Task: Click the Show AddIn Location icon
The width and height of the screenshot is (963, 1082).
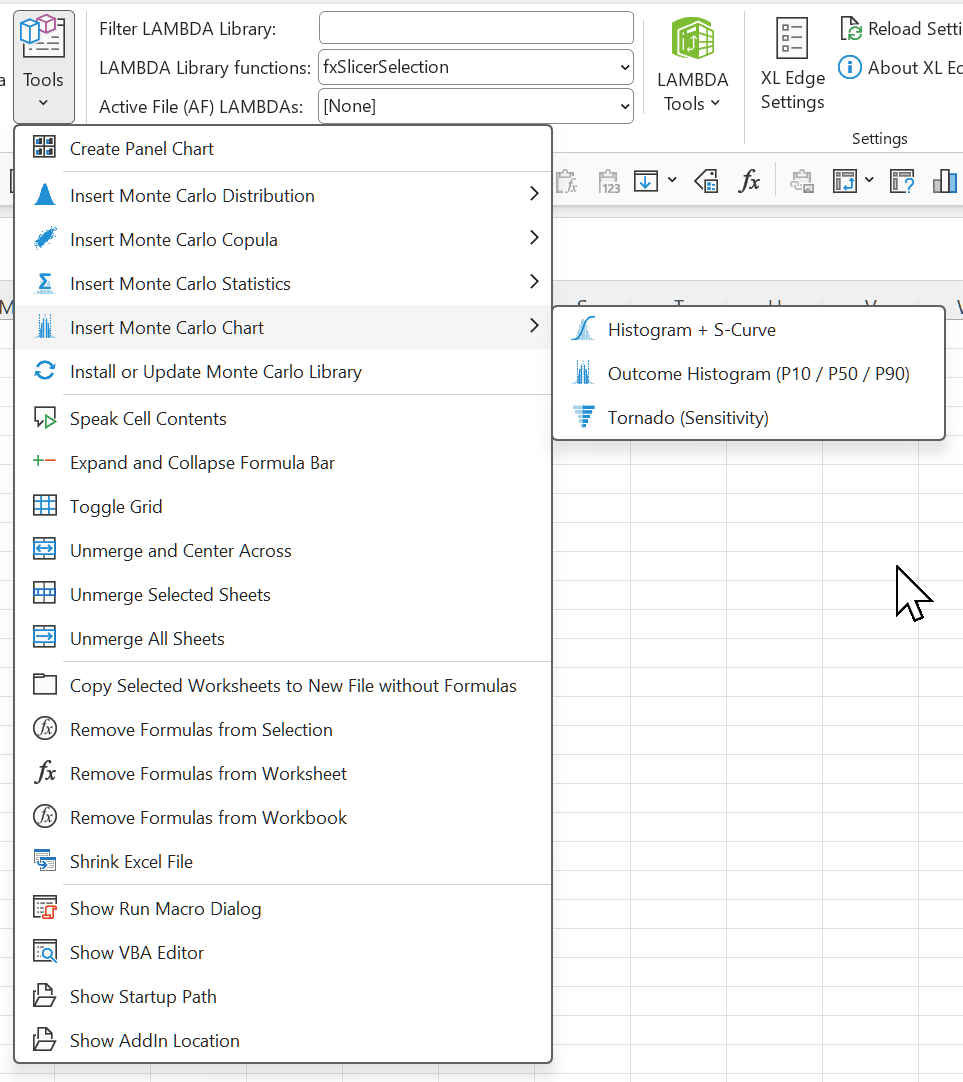Action: pos(45,1039)
